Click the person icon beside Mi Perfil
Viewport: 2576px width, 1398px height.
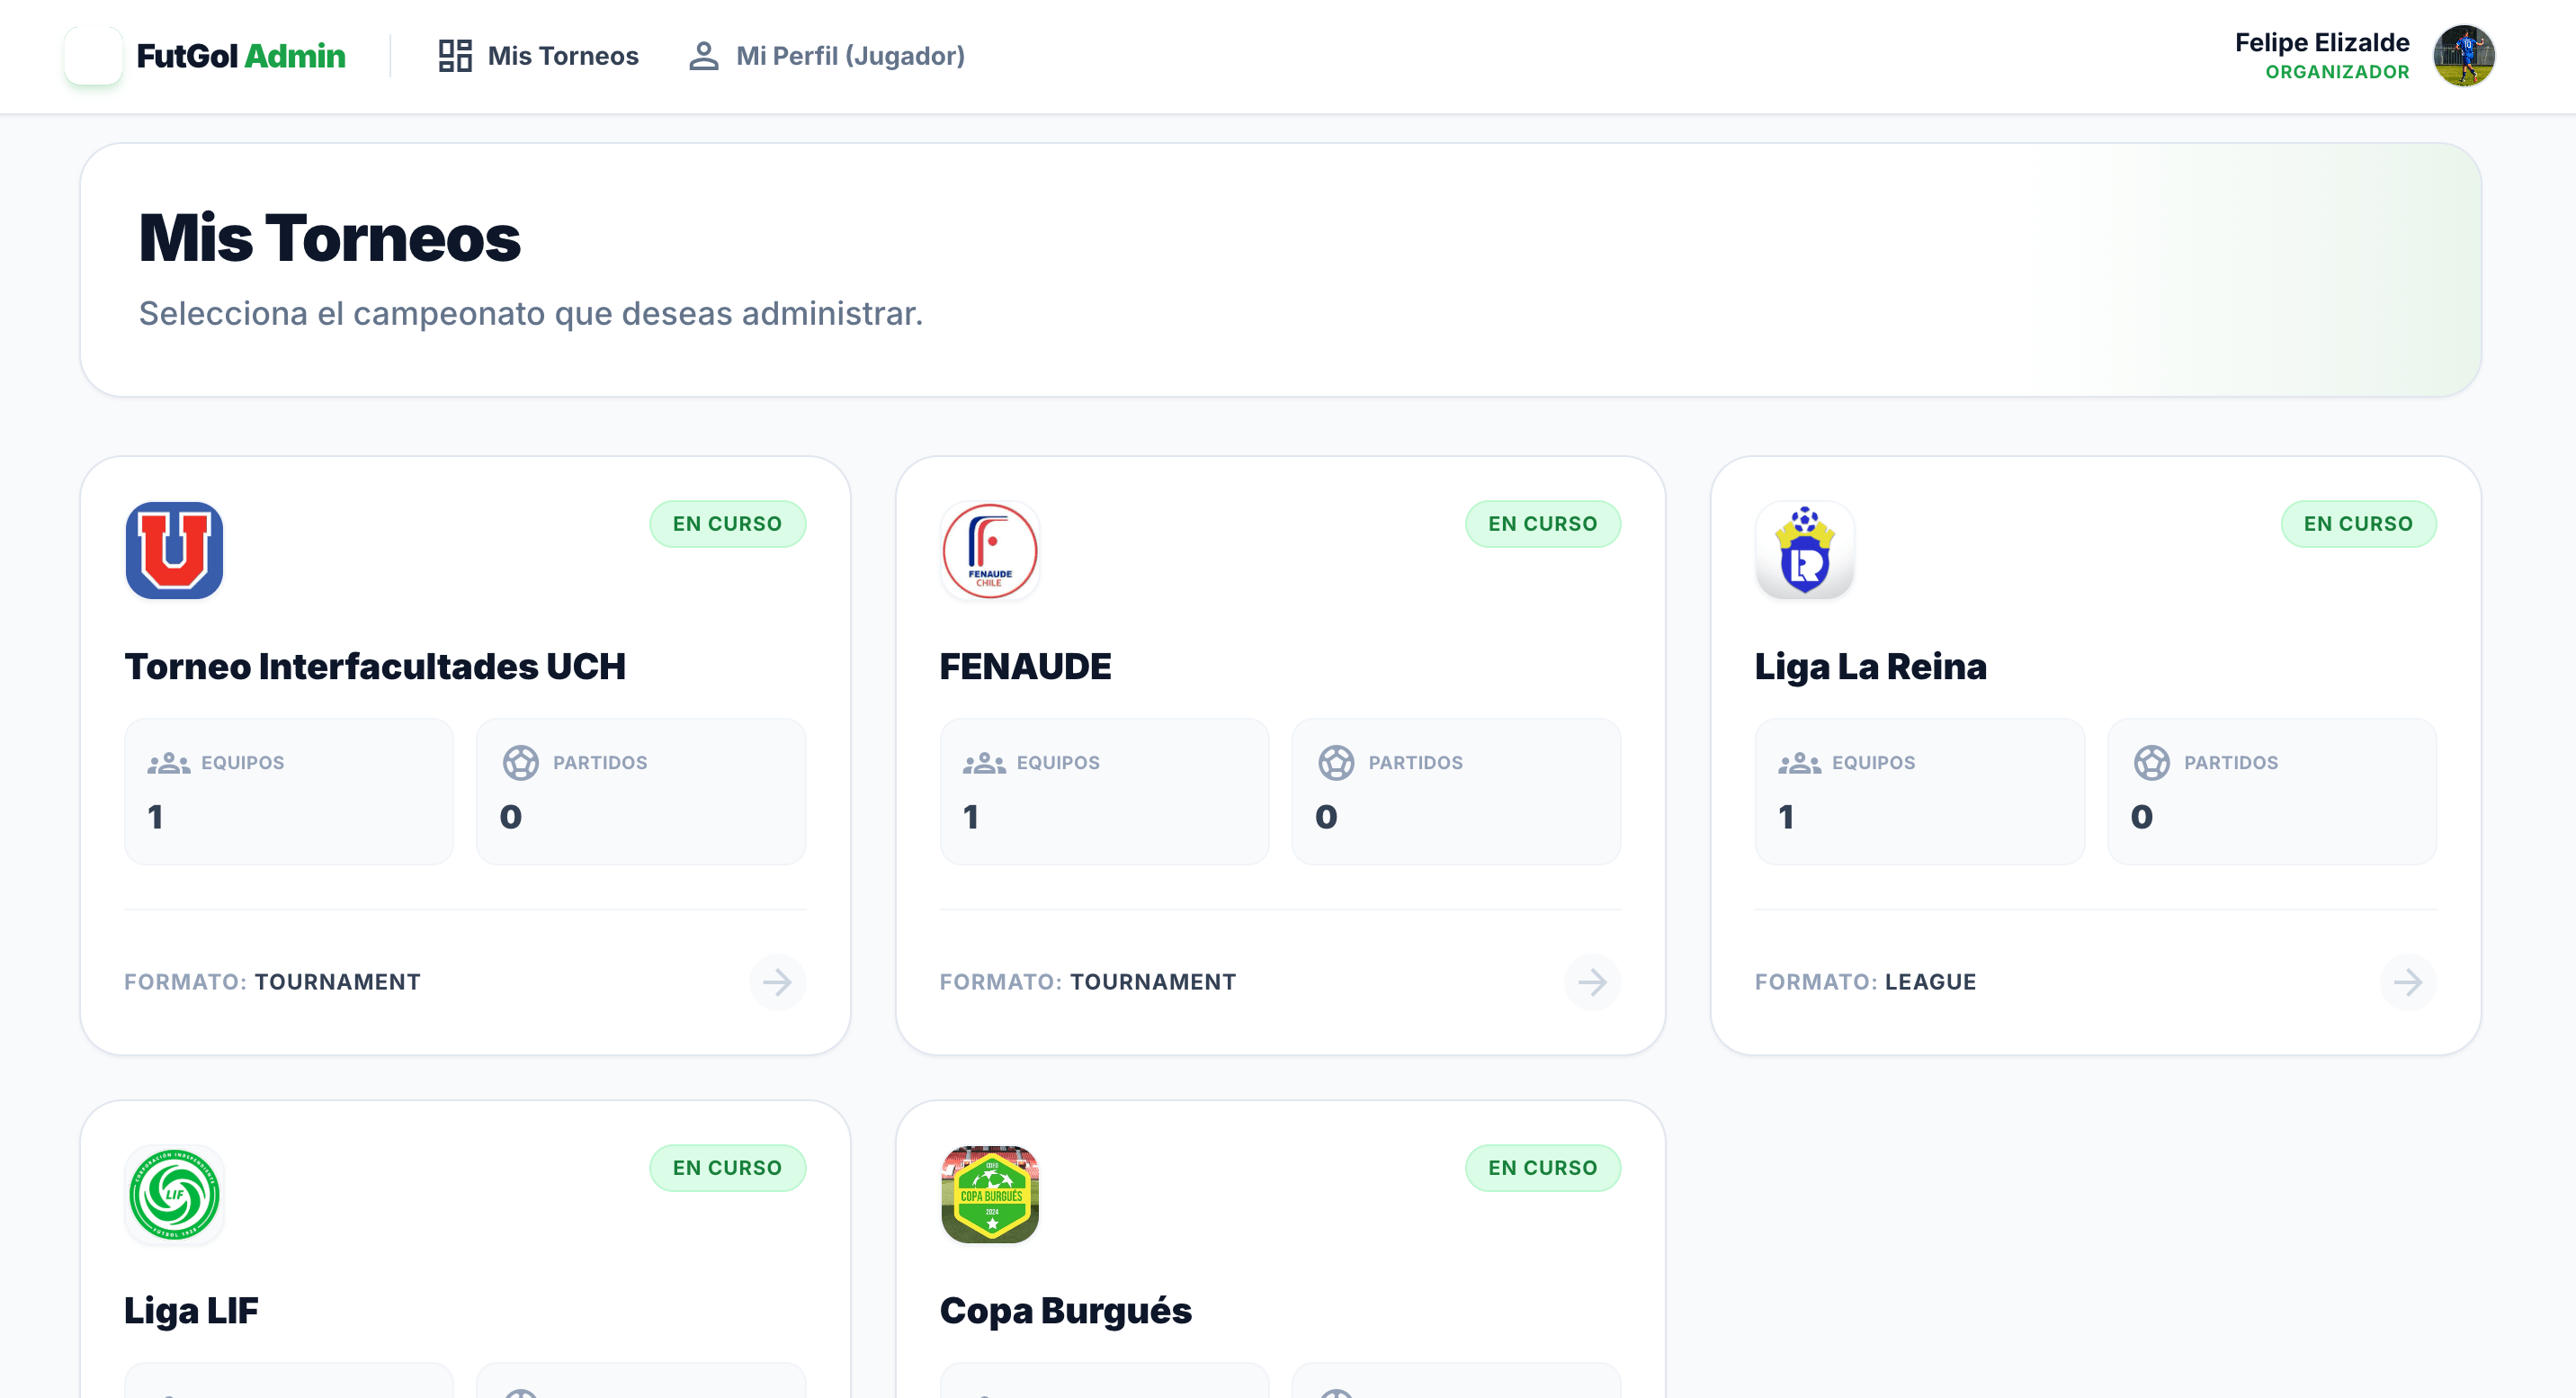click(704, 56)
